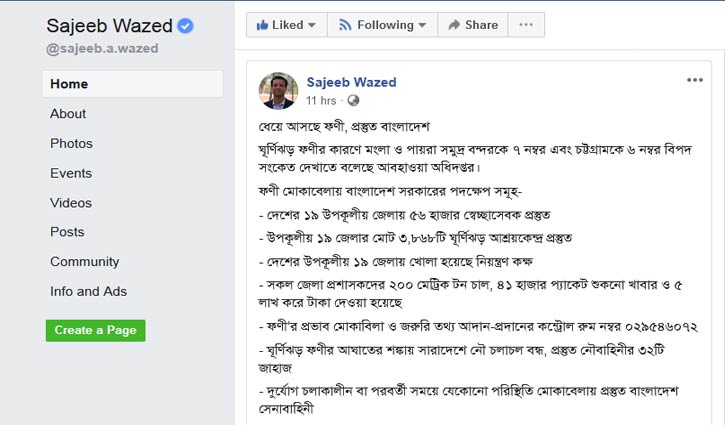This screenshot has width=725, height=425.
Task: Open the 11 hrs timestamp link
Action: (x=321, y=101)
